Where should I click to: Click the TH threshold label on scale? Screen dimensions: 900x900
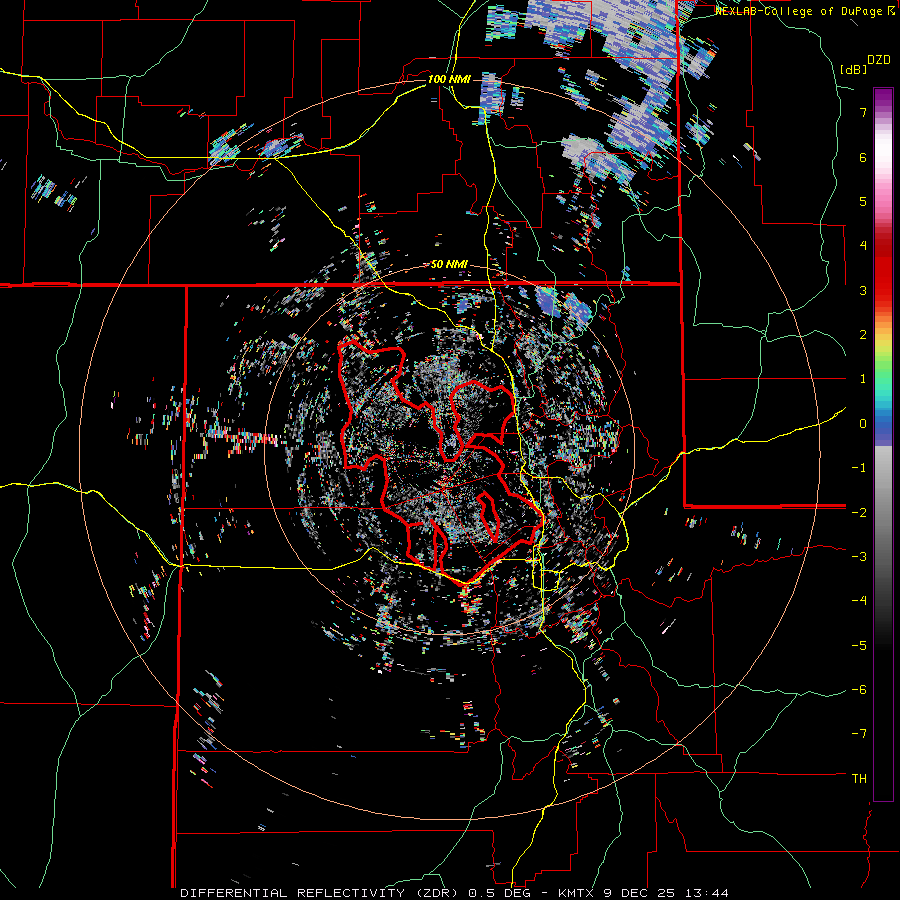[859, 779]
